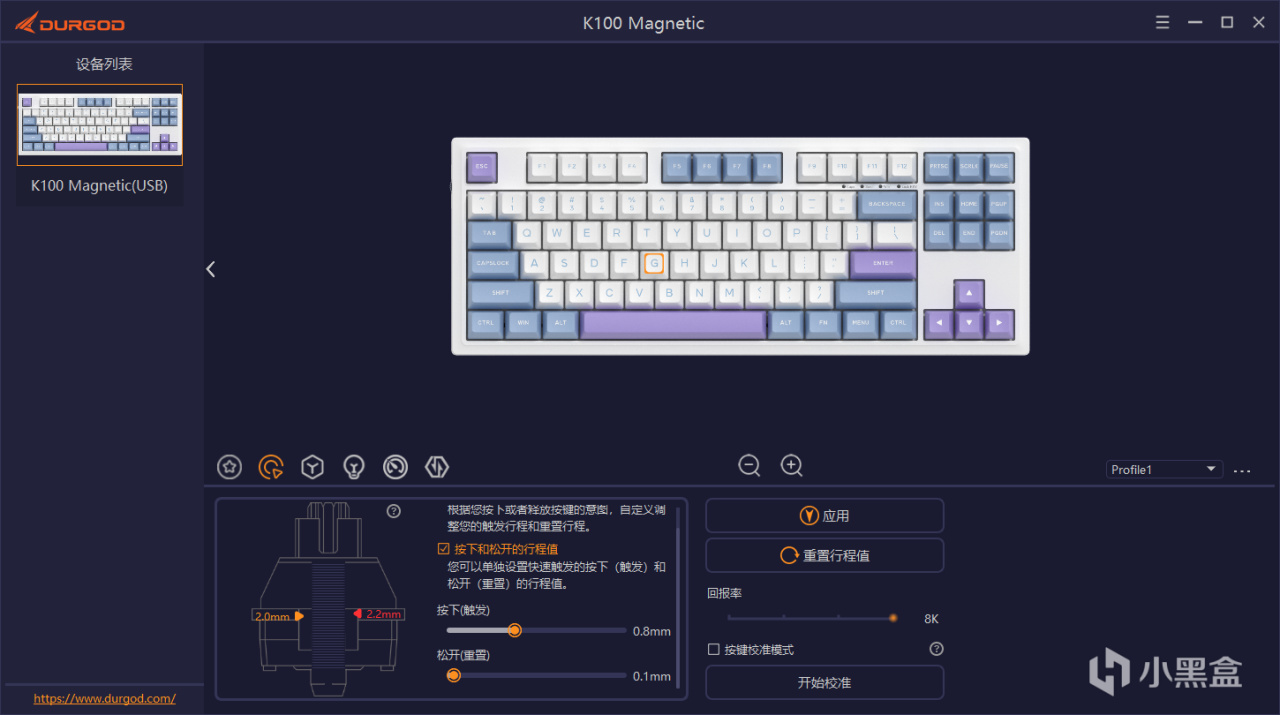Click the 2.2mm red travel marker
This screenshot has width=1280, height=715.
(378, 614)
